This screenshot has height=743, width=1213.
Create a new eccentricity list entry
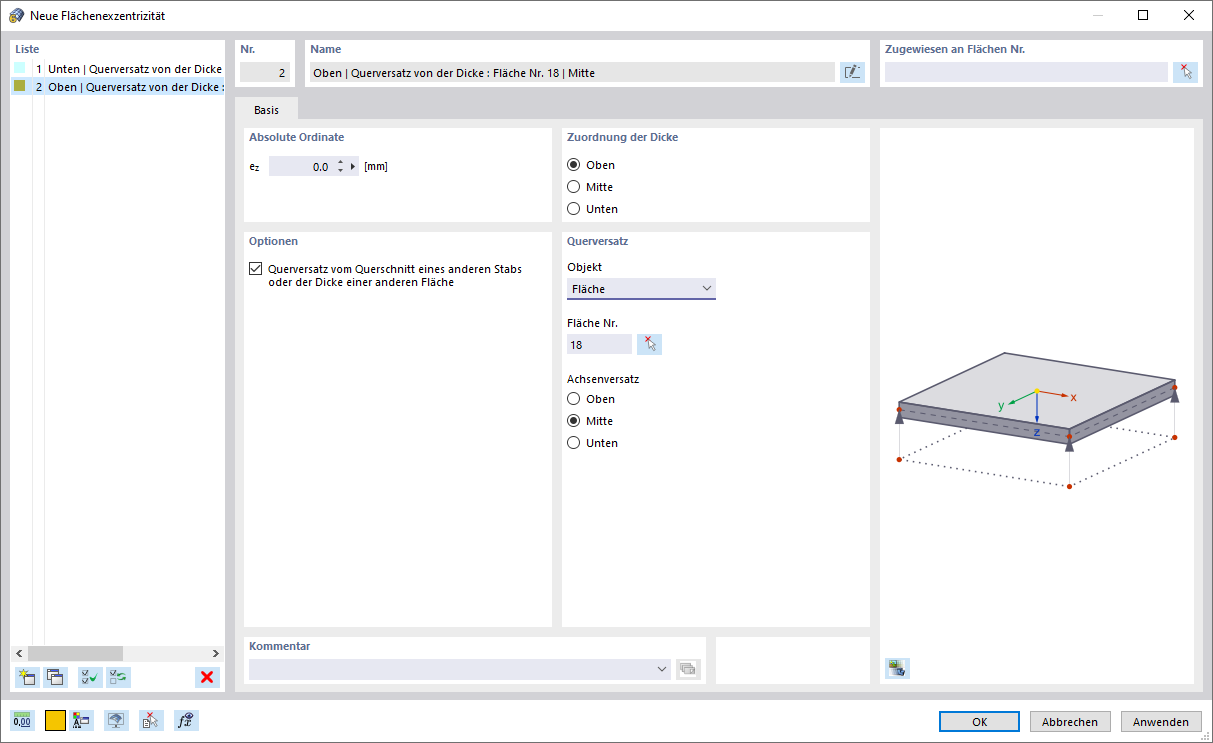(27, 677)
